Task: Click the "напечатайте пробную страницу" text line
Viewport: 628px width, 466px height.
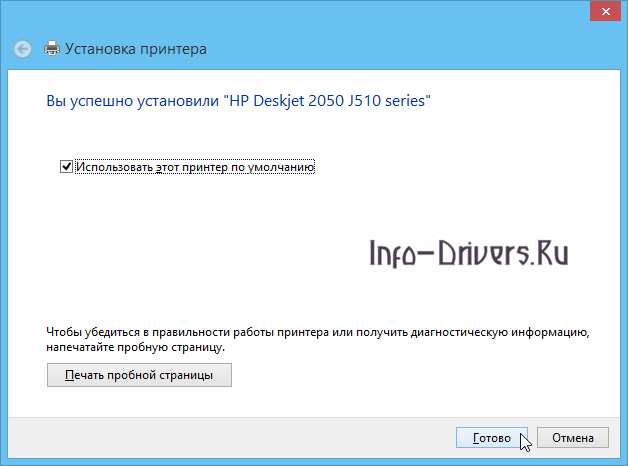Action: pyautogui.click(x=136, y=346)
